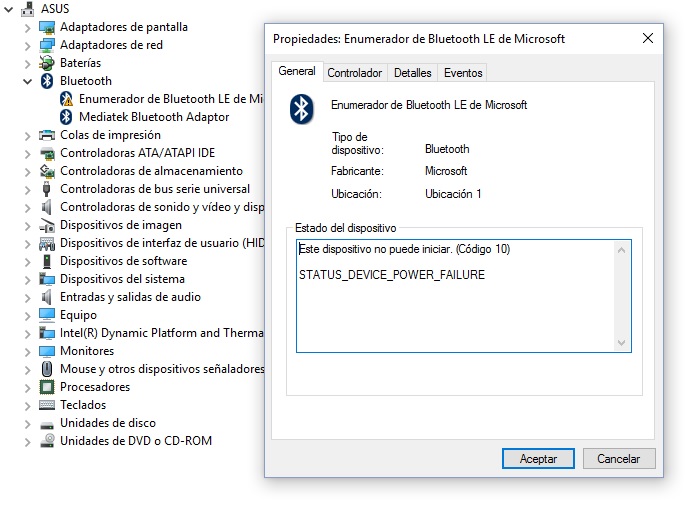
Task: Click the Mediatek Bluetooth Adaptor icon
Action: click(66, 117)
